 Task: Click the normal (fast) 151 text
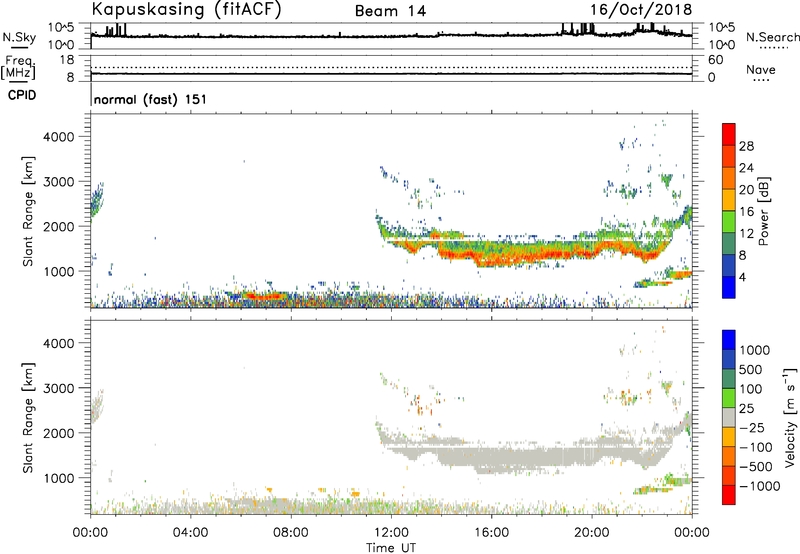[x=151, y=99]
